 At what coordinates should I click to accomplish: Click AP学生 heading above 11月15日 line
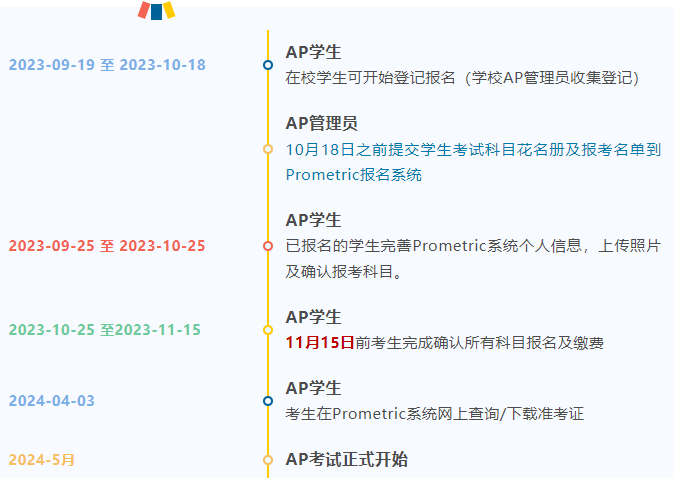click(313, 317)
